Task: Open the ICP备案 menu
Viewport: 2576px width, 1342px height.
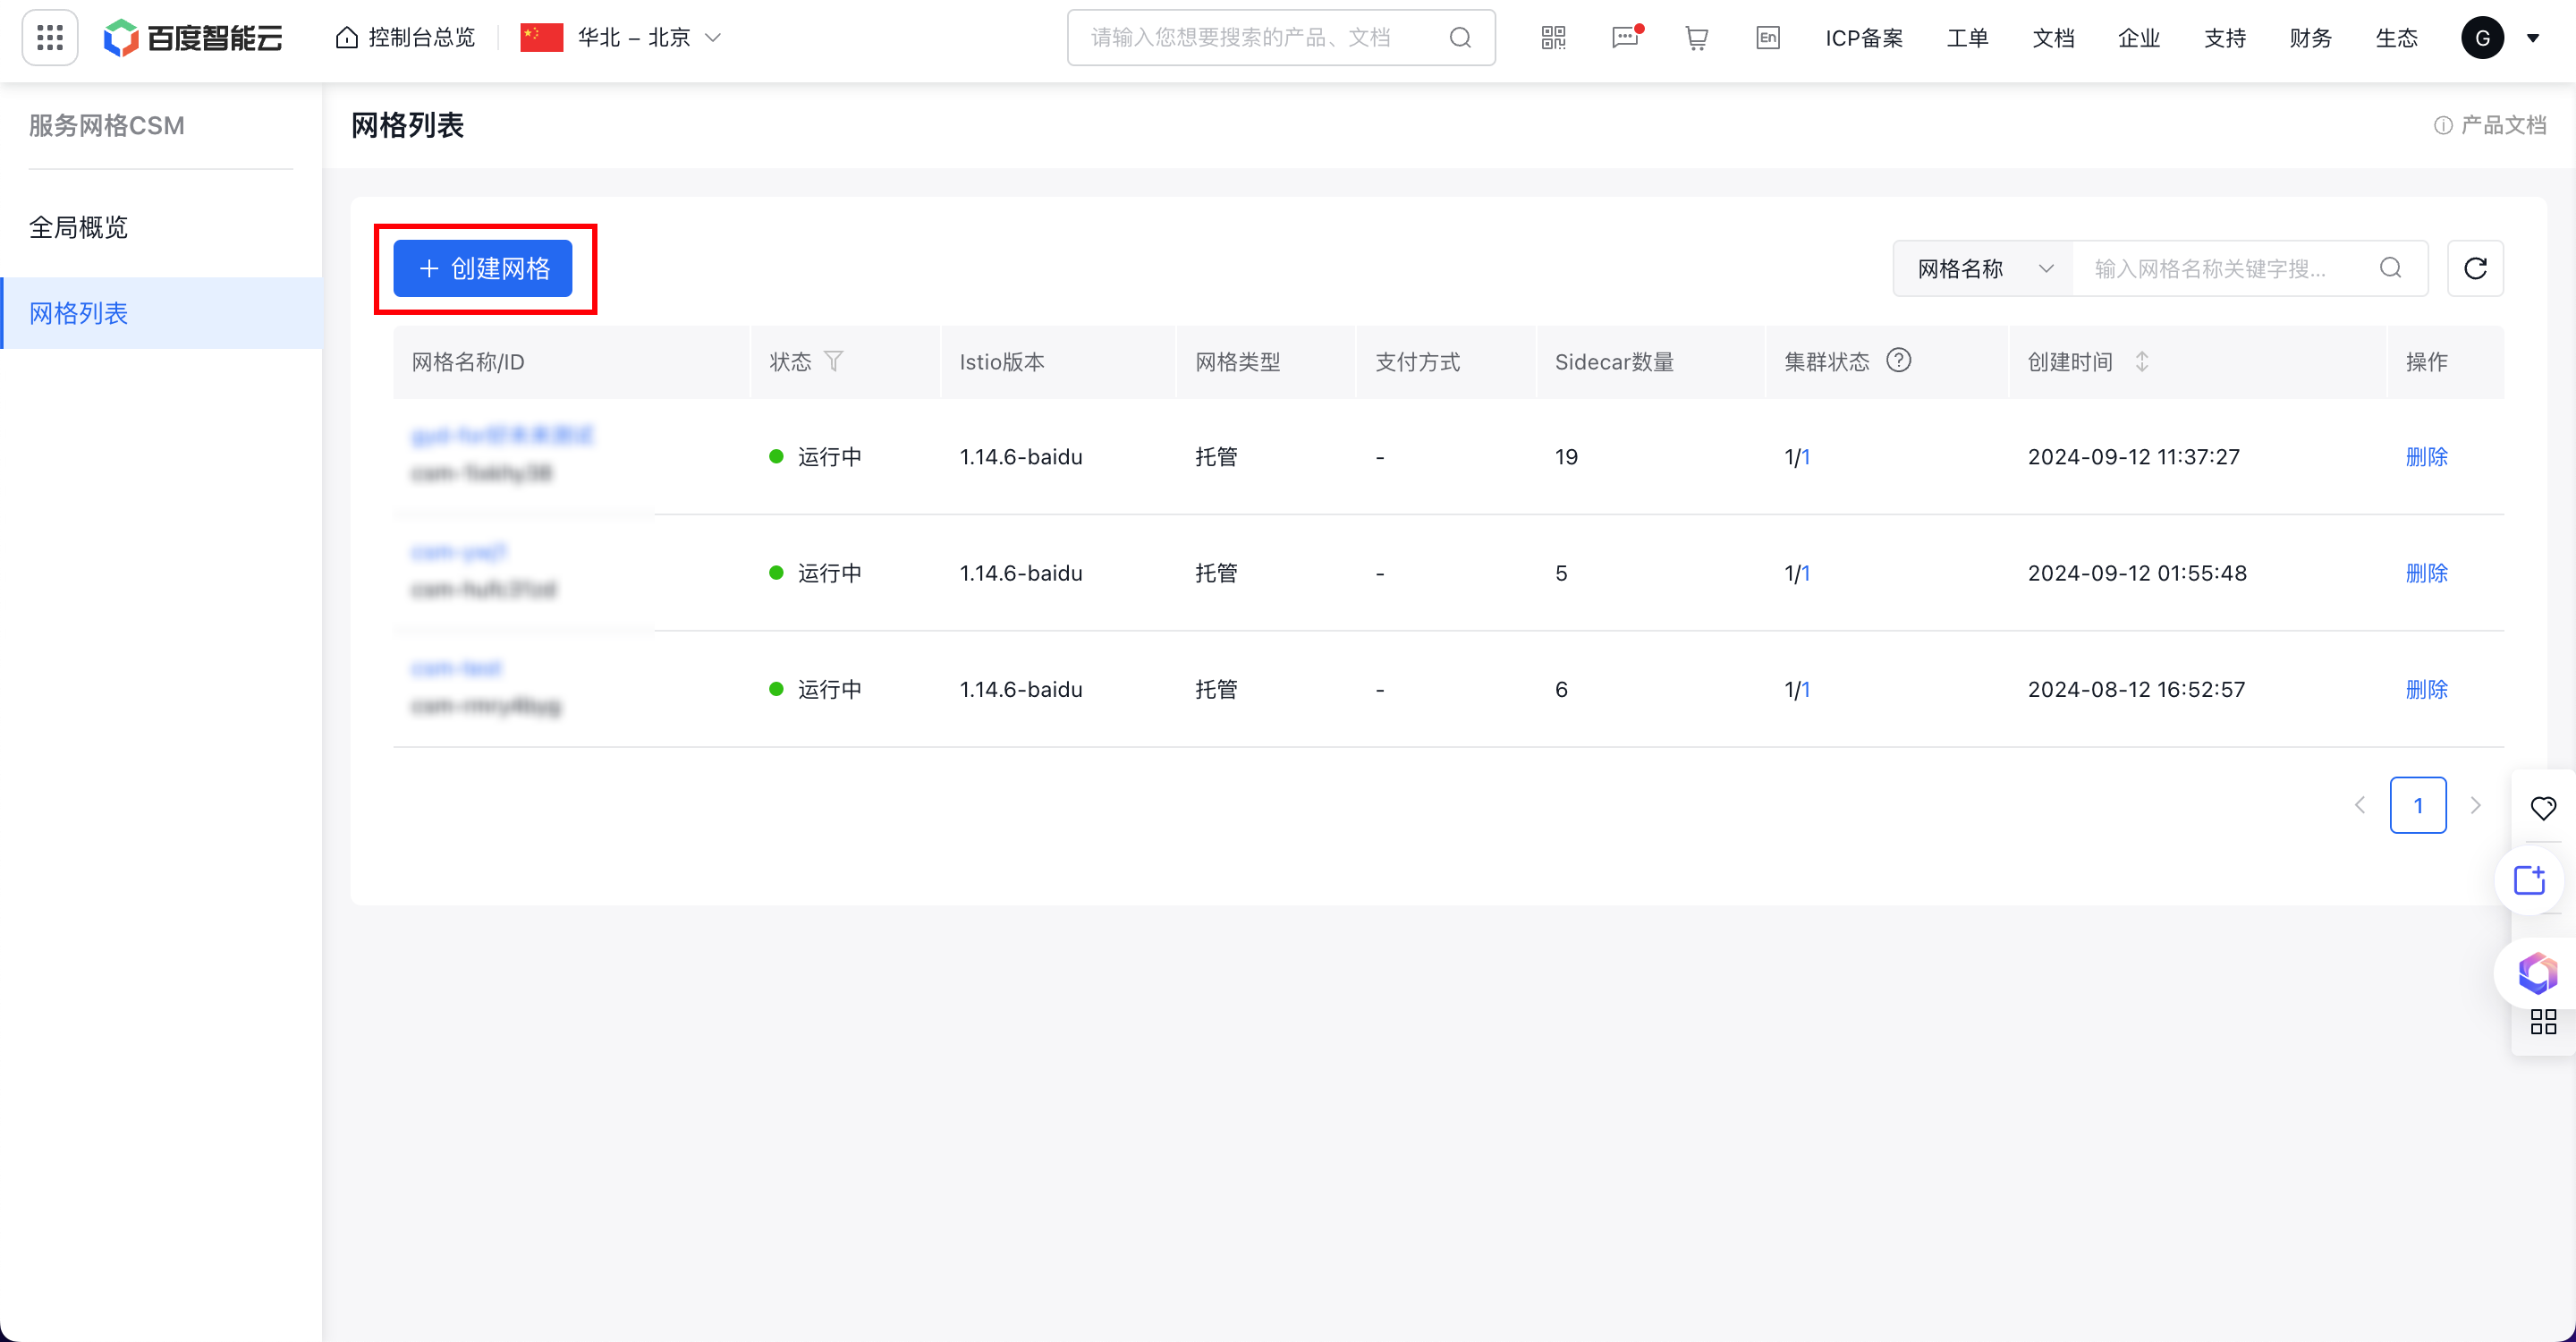Action: [1863, 38]
